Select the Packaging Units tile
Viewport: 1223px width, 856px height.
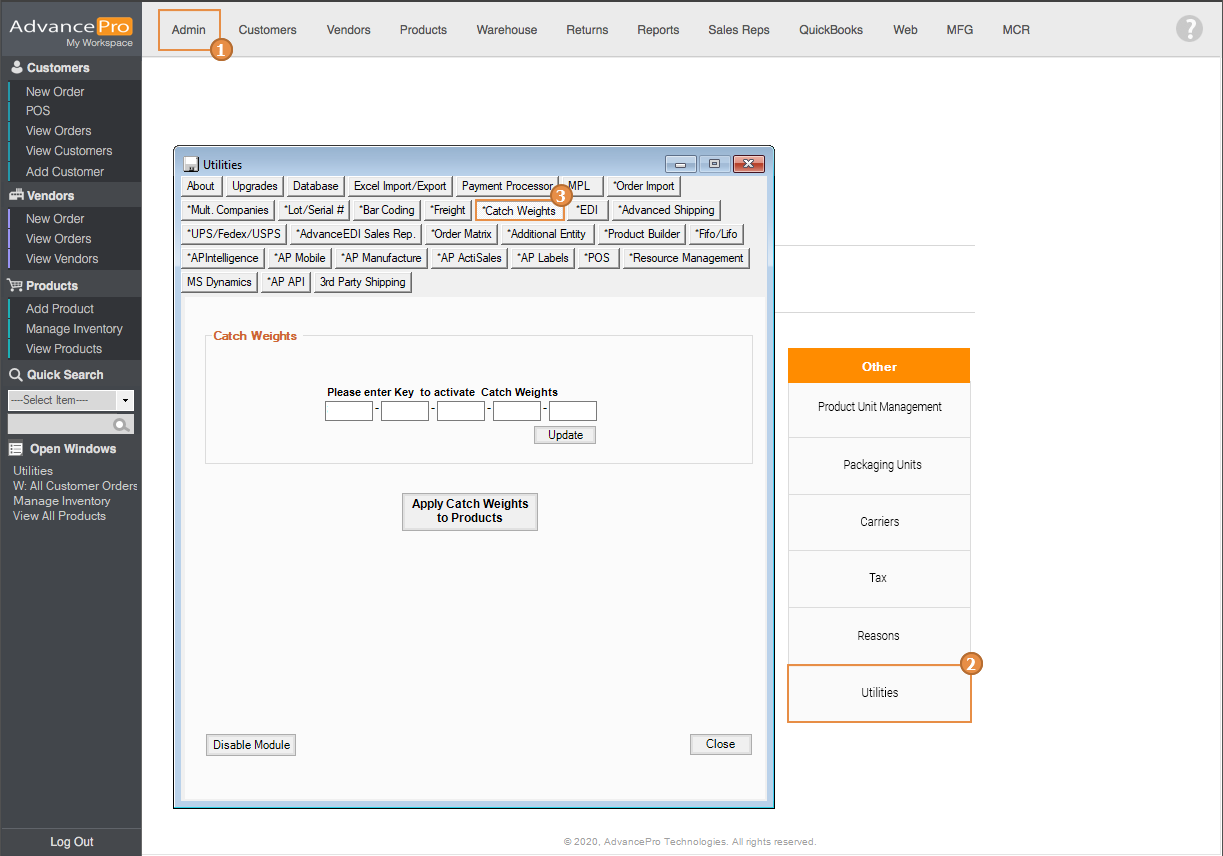coord(880,465)
